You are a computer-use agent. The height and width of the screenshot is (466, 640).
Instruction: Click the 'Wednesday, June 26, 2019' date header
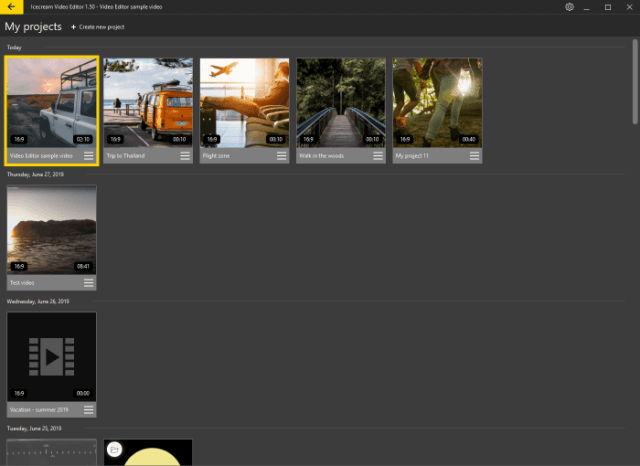click(x=38, y=301)
